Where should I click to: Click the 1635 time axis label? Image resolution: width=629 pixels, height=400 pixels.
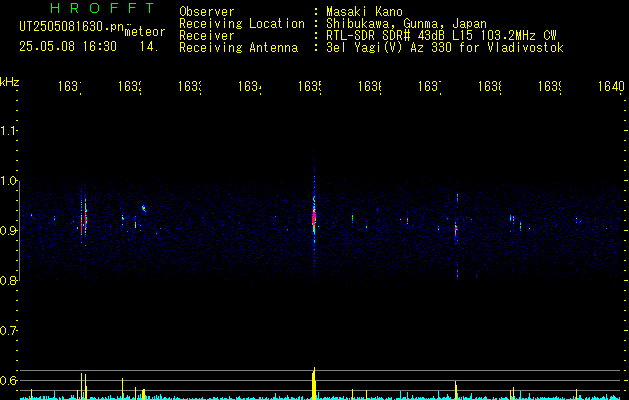310,86
